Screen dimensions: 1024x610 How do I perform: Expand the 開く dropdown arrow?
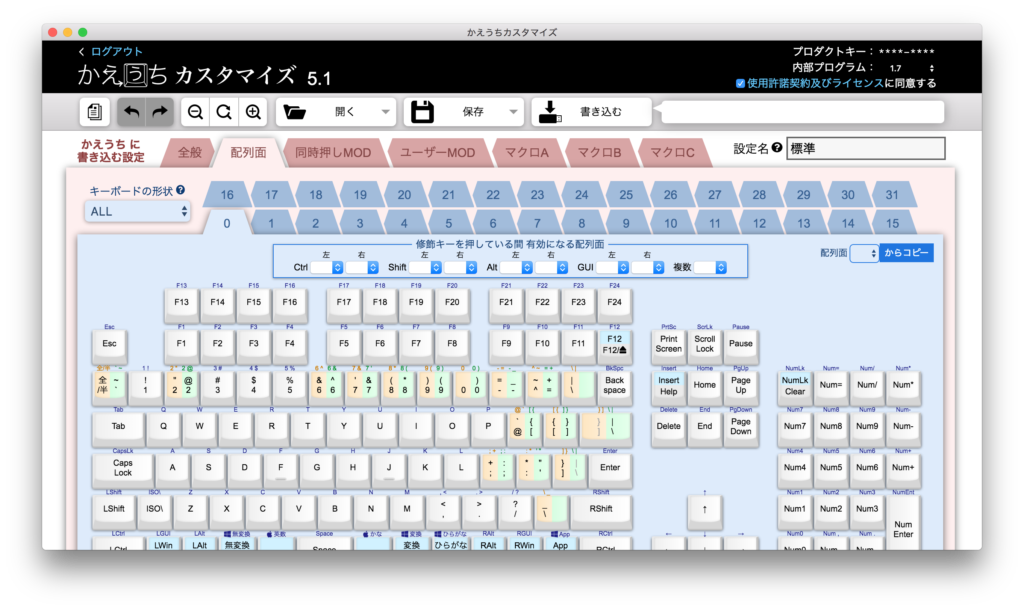(385, 112)
